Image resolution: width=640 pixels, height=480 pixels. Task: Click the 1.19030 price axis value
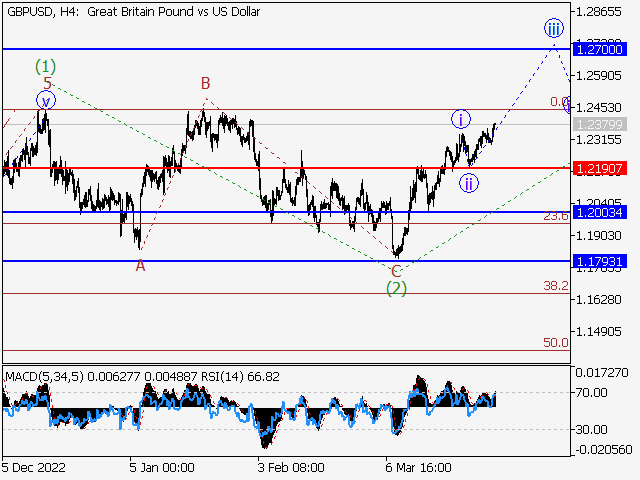point(598,236)
